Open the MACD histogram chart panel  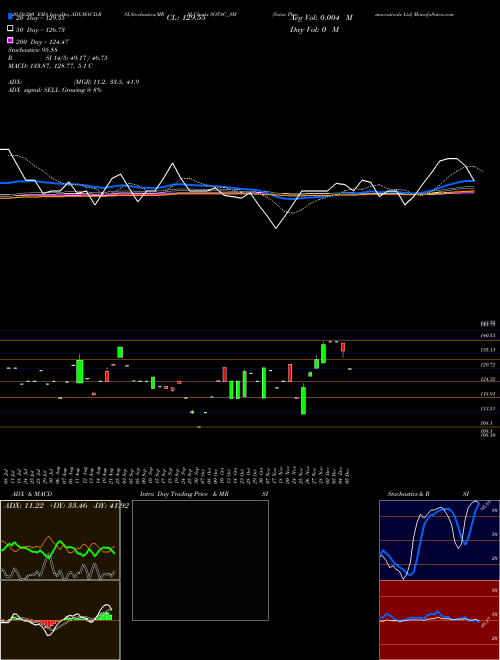point(60,620)
